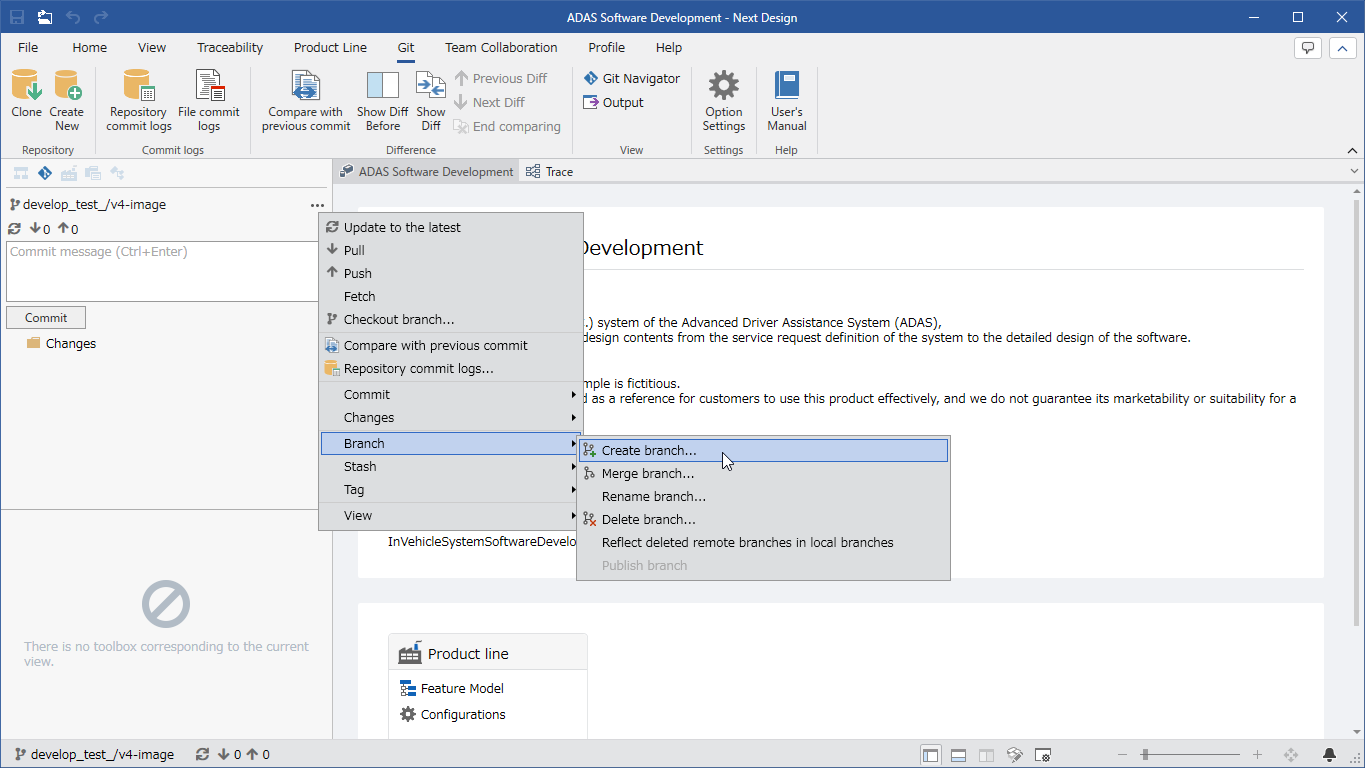Toggle the navigator pane layout button
Viewport: 1365px width, 768px height.
(931, 755)
